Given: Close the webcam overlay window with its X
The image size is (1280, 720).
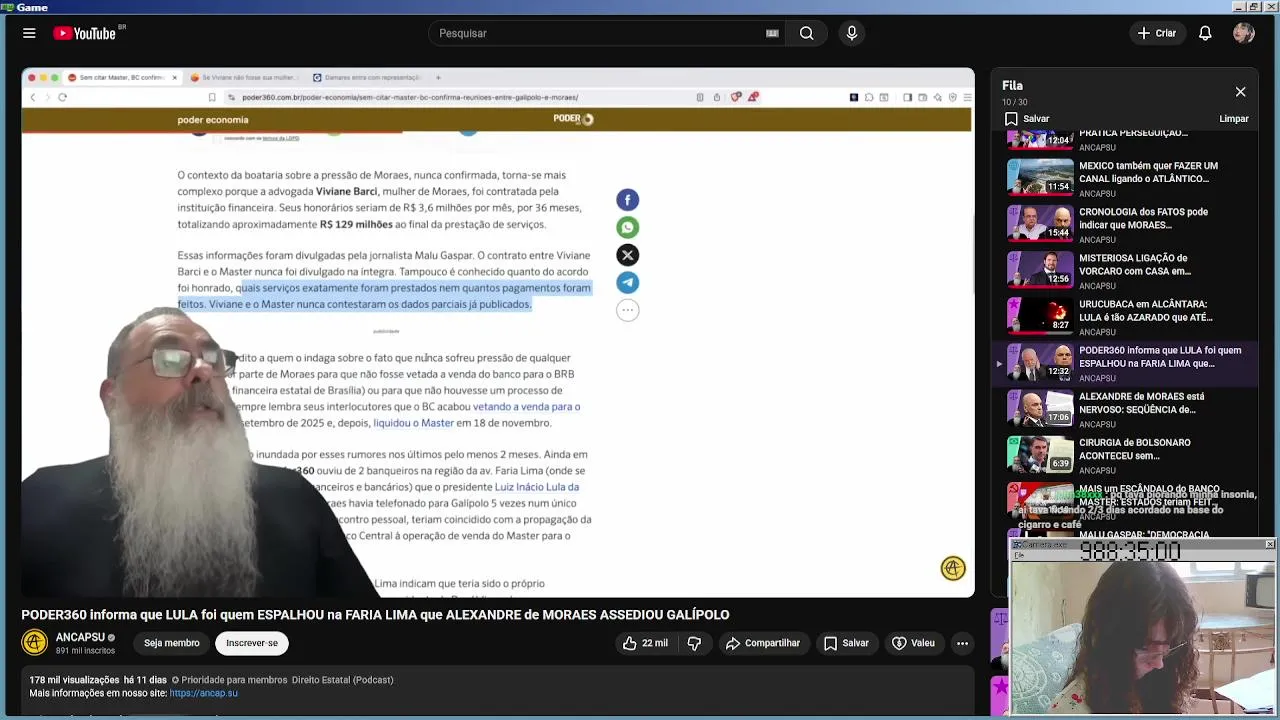Looking at the screenshot, I should (1269, 545).
